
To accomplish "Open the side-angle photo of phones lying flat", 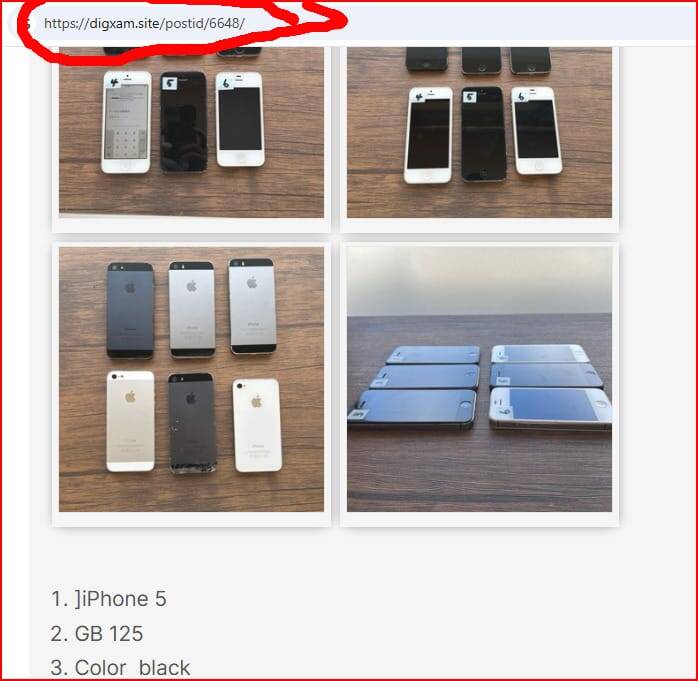I will pyautogui.click(x=479, y=379).
